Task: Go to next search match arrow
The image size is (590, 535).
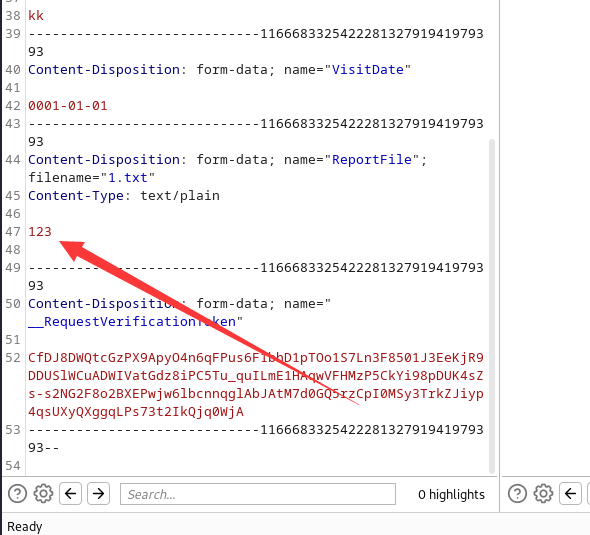Action: 99,494
